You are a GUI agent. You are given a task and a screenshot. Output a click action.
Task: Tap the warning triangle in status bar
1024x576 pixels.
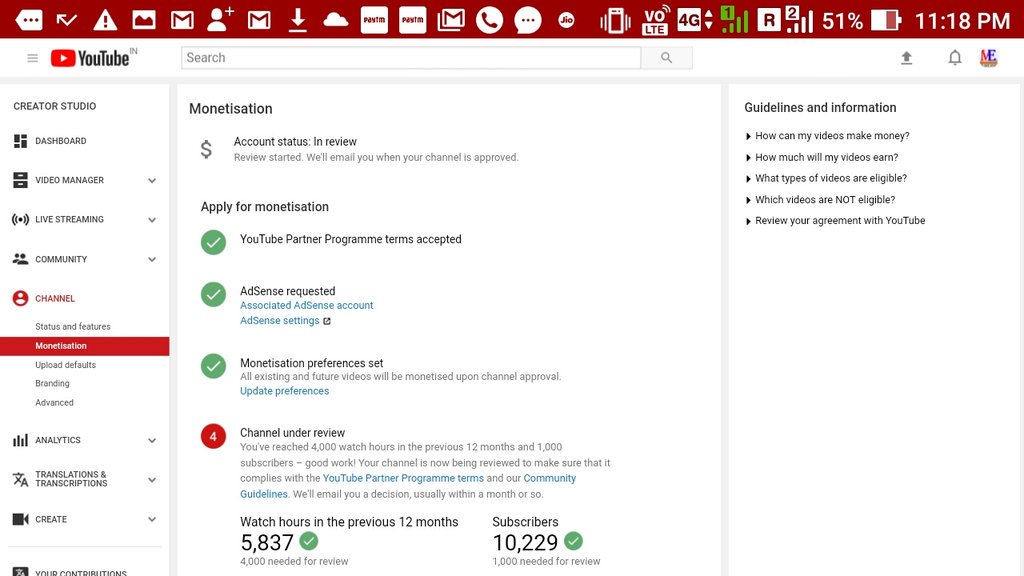coord(105,20)
